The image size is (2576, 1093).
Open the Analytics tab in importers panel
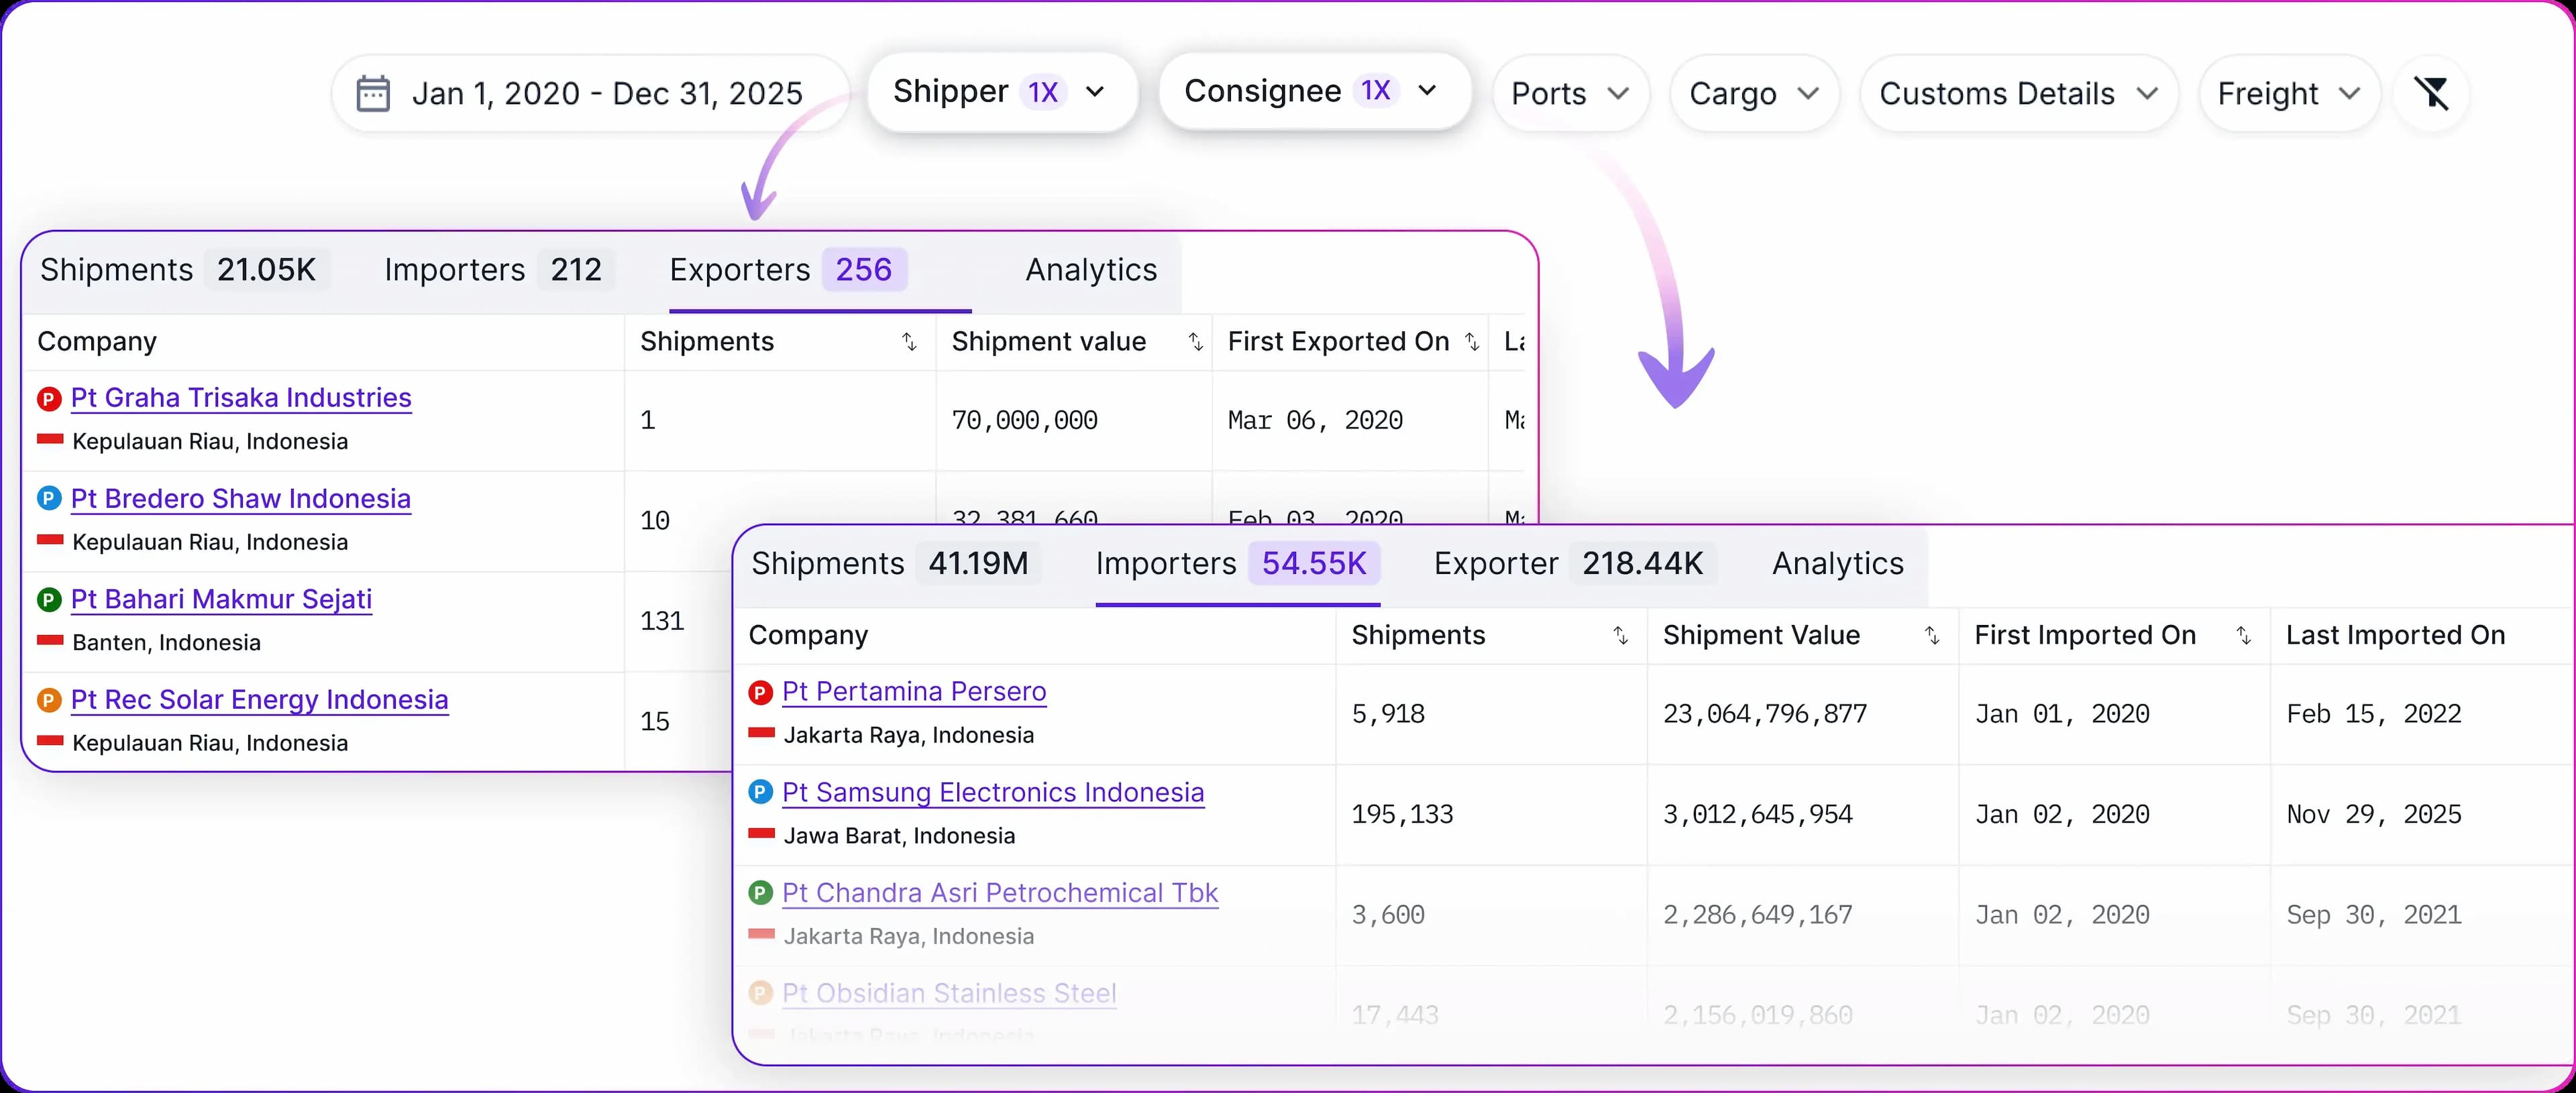coord(1838,564)
